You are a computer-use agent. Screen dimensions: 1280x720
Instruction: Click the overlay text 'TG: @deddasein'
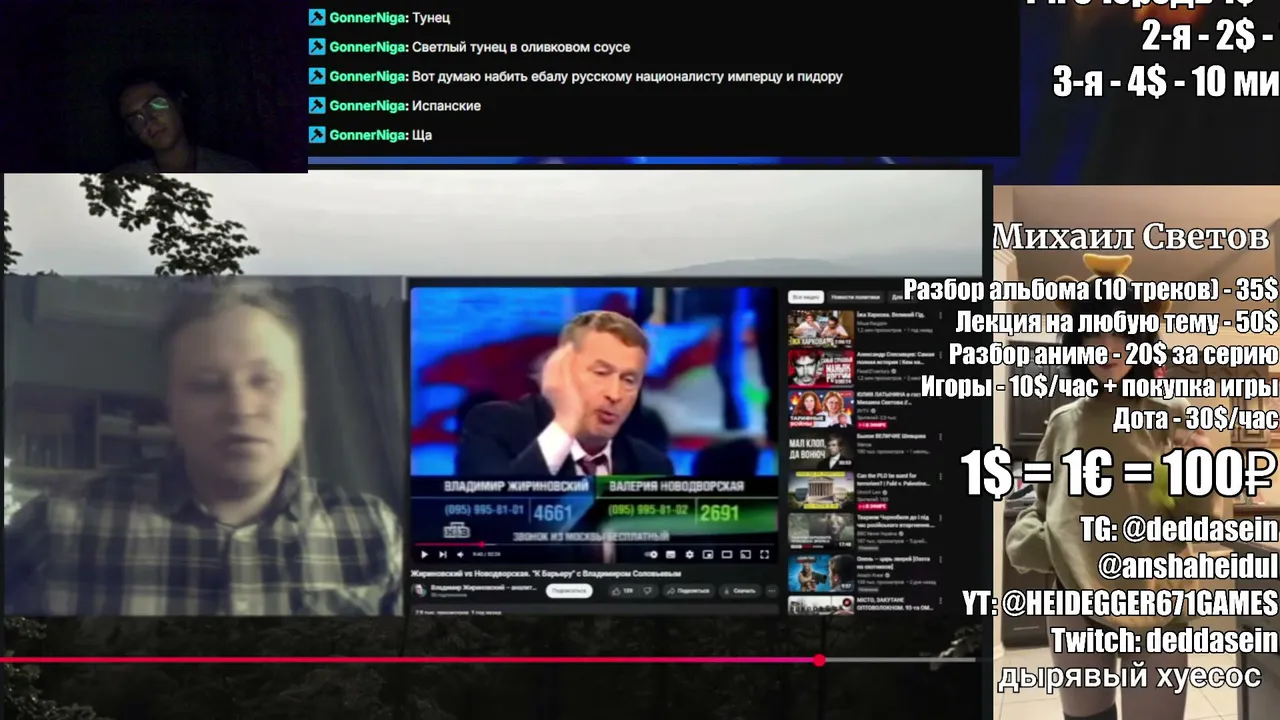click(1179, 528)
